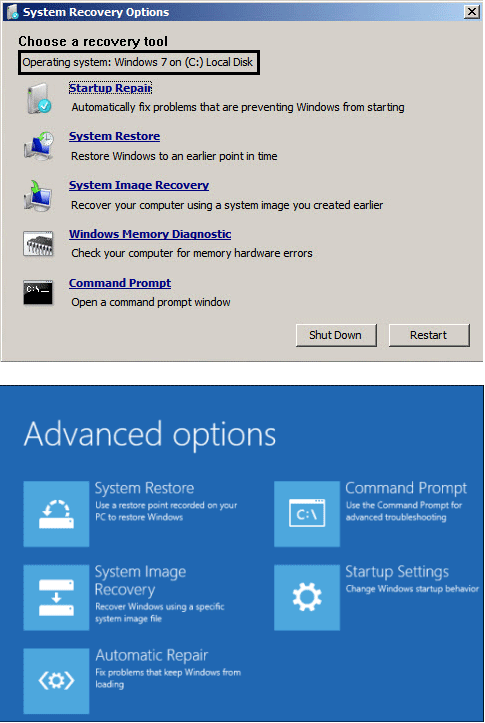Select Command Prompt C:\ tile icon
The width and height of the screenshot is (485, 723).
coord(307,514)
